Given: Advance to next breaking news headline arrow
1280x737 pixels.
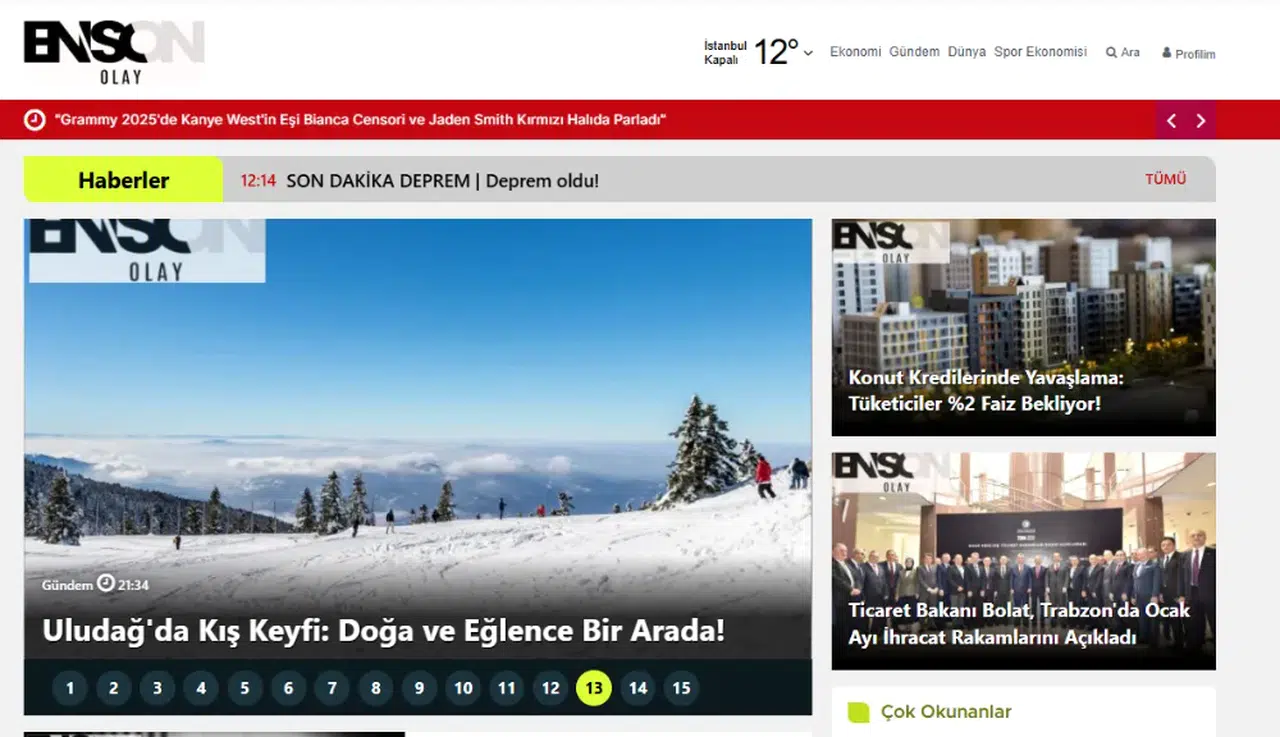Looking at the screenshot, I should click(x=1201, y=121).
